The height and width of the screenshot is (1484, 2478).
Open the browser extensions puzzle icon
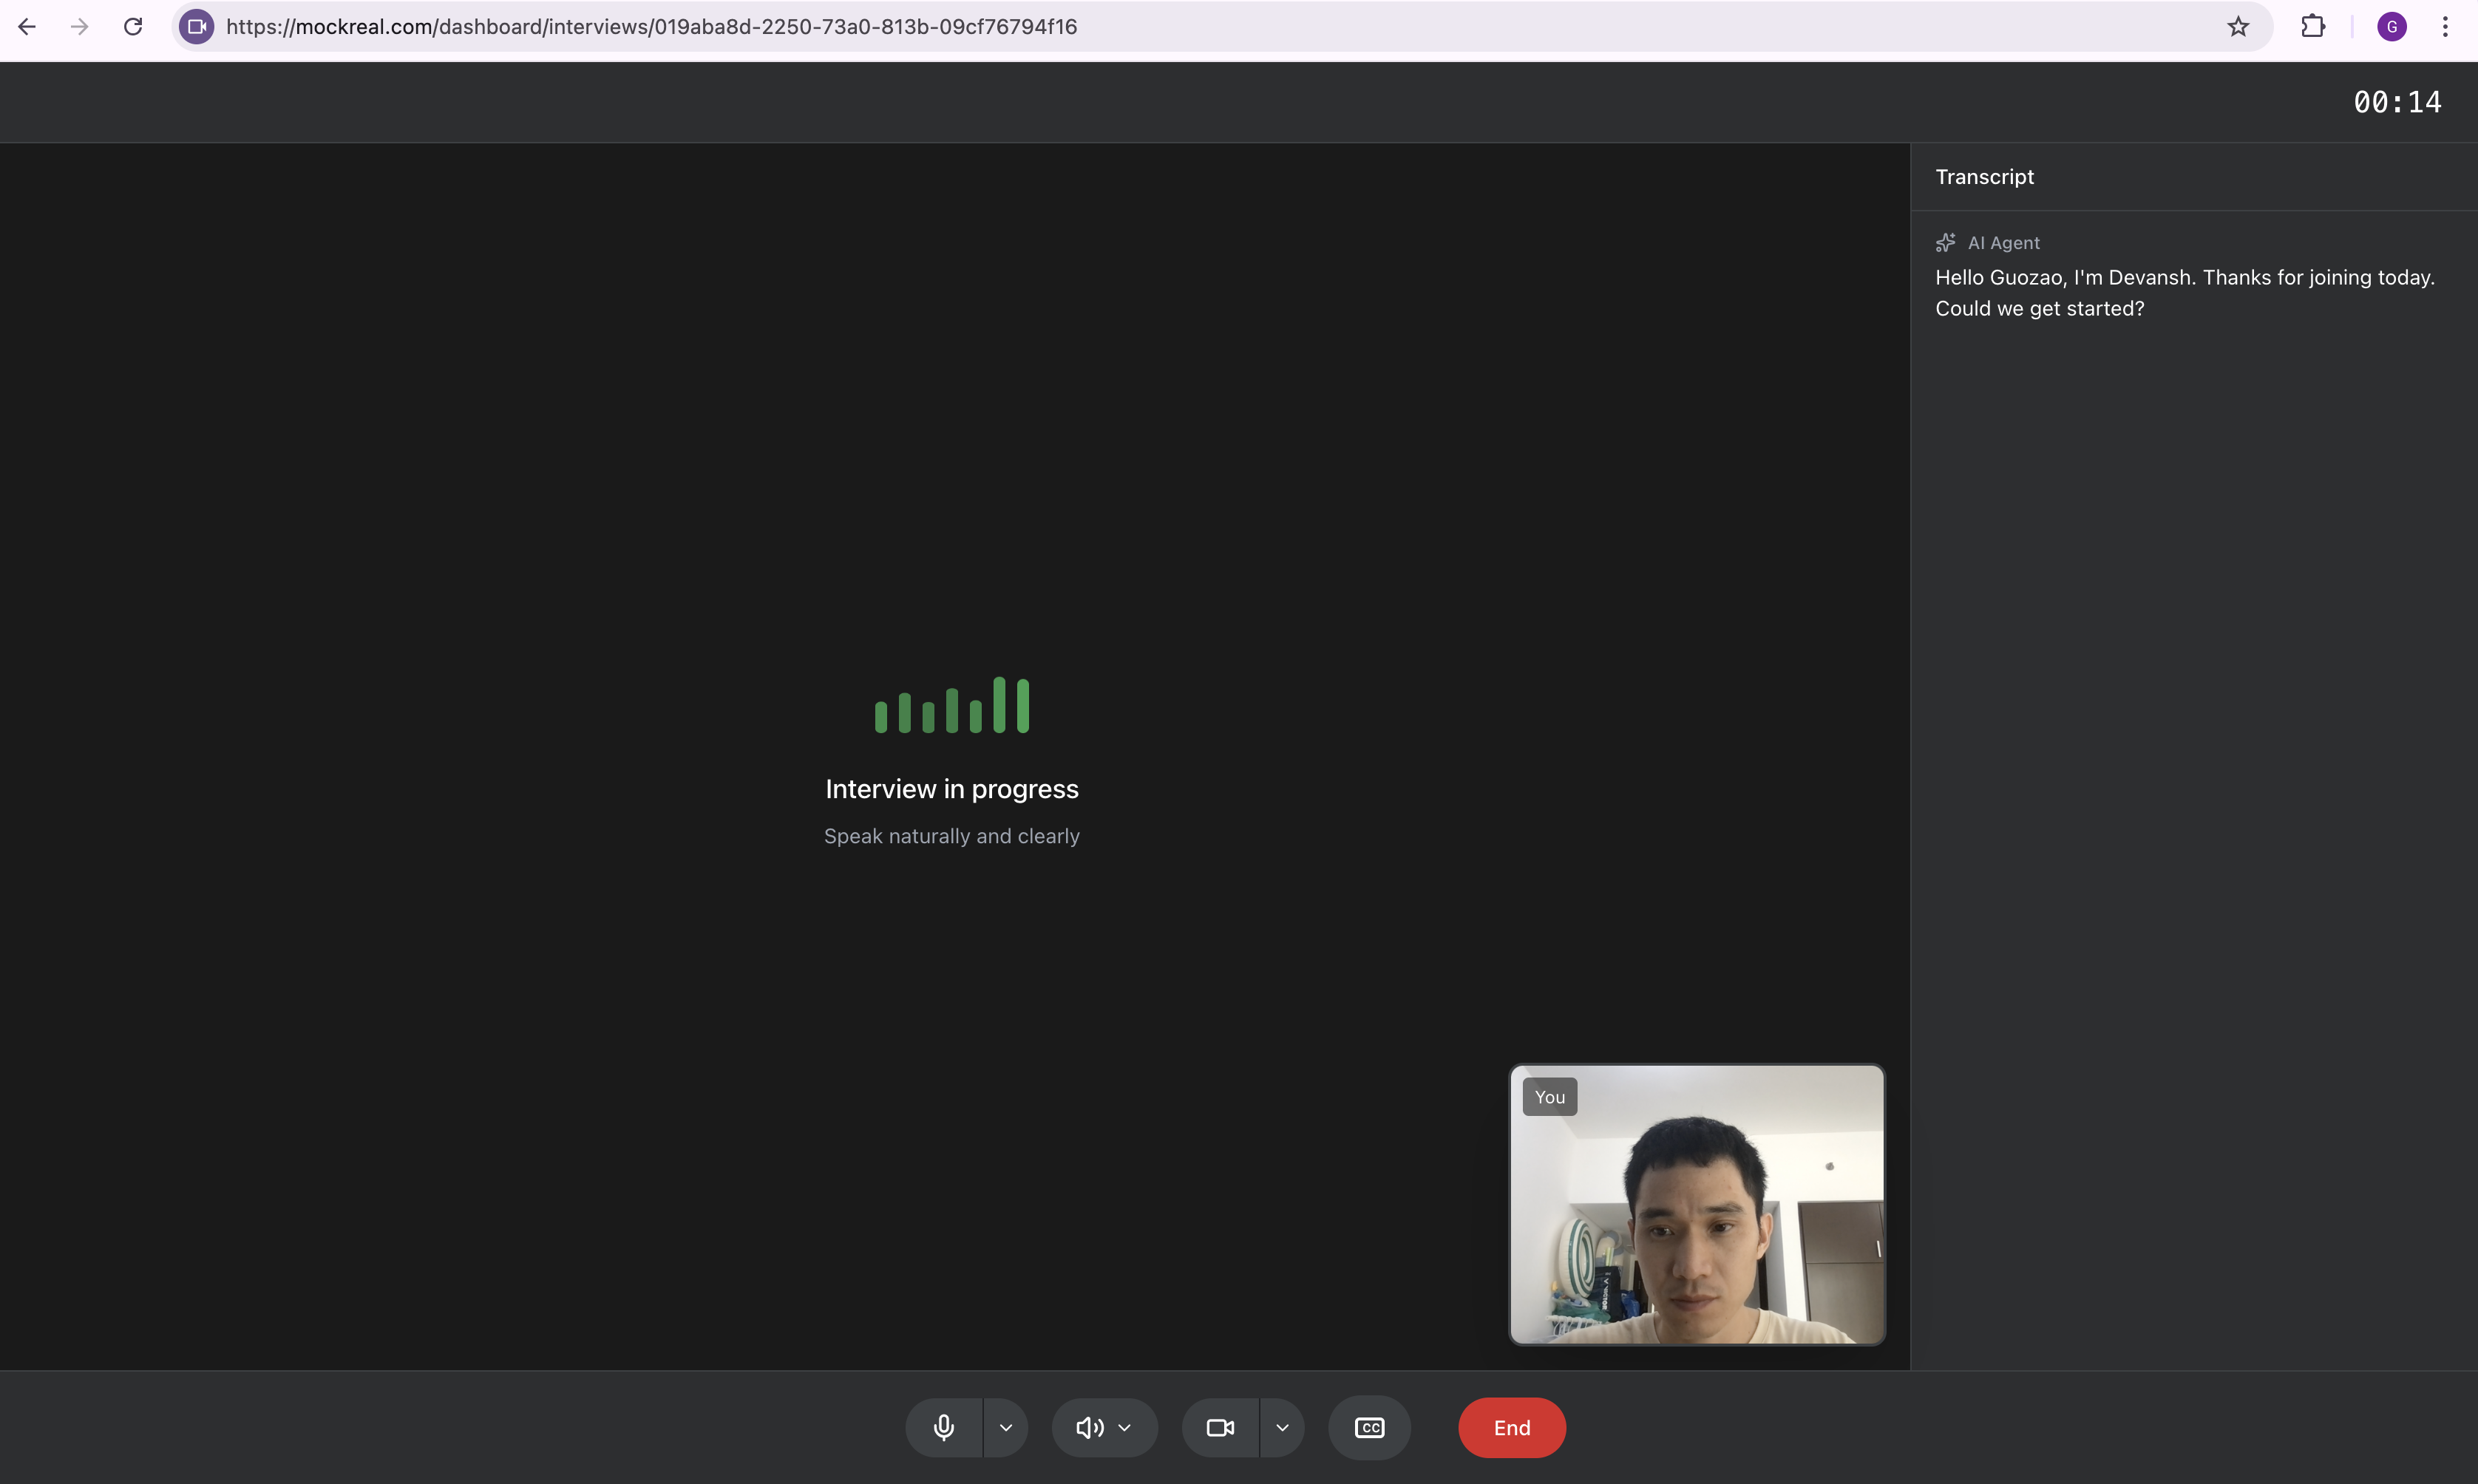[2313, 27]
